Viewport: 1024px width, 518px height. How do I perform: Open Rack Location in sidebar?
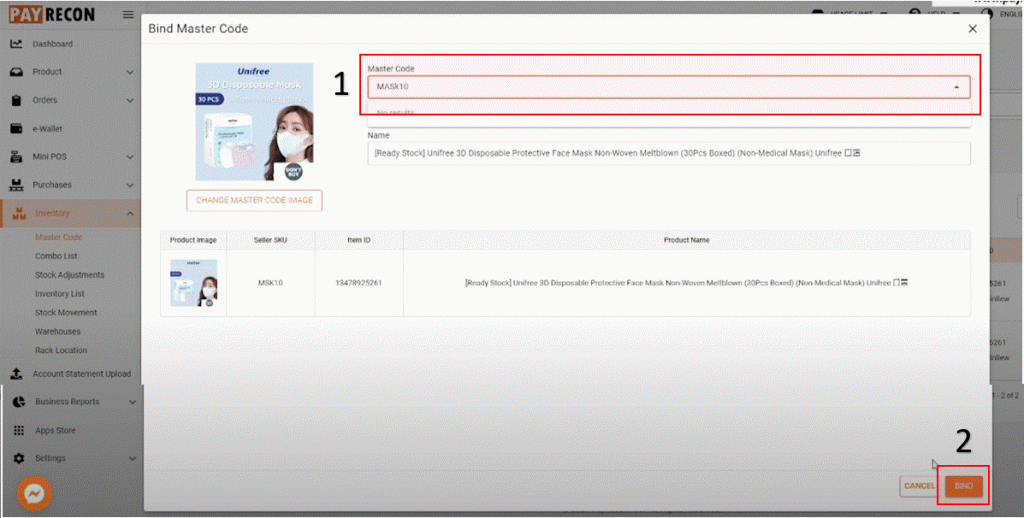coord(61,350)
